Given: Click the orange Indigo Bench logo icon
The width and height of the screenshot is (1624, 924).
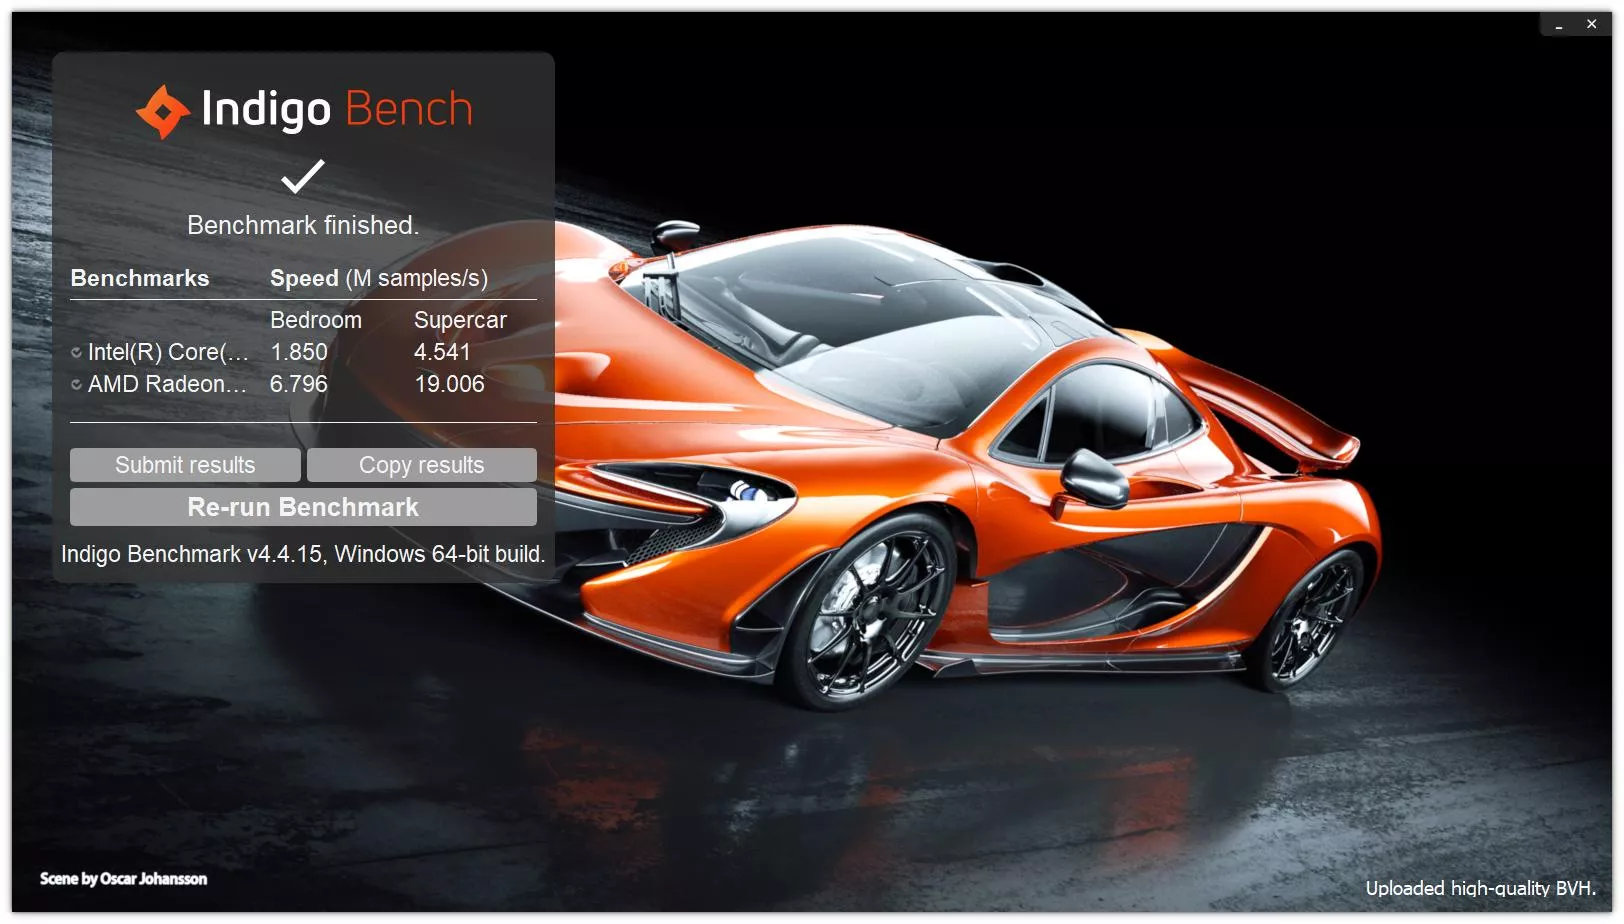Looking at the screenshot, I should pyautogui.click(x=163, y=111).
